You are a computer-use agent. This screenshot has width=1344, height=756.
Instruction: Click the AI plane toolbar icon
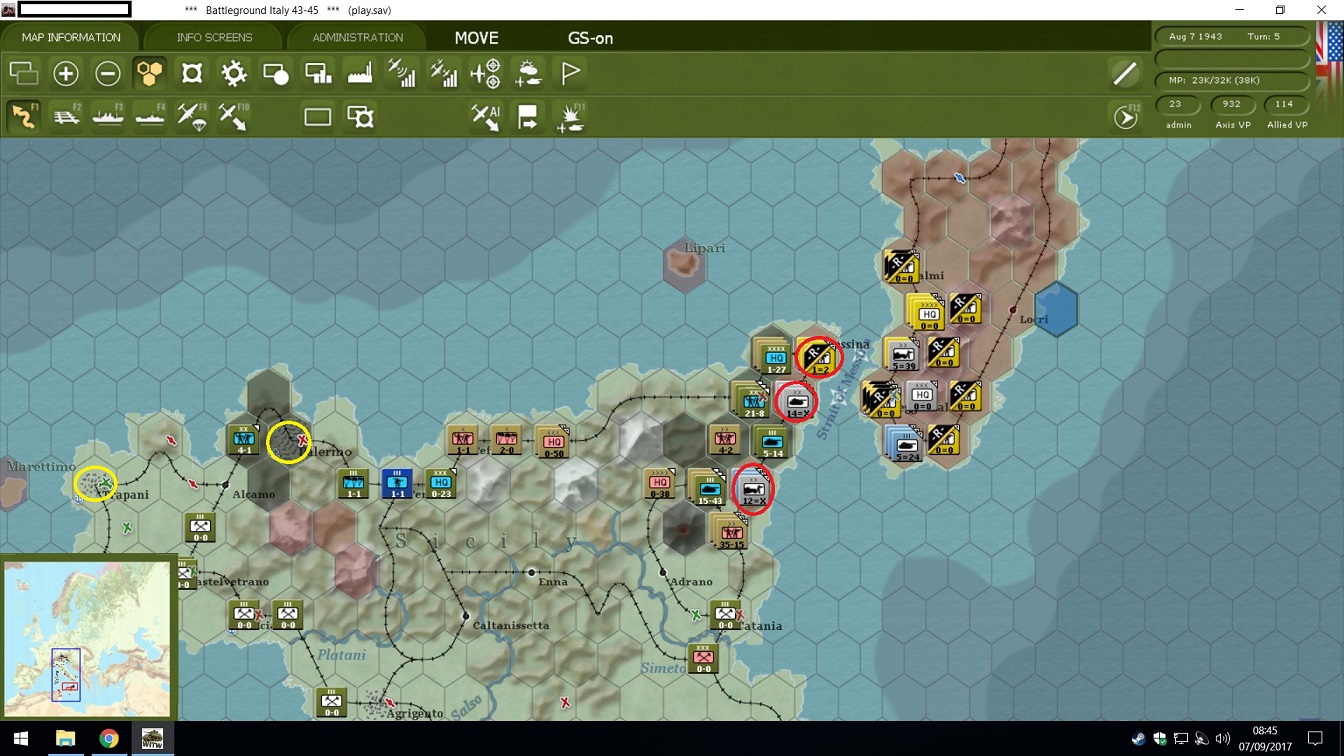pyautogui.click(x=486, y=117)
